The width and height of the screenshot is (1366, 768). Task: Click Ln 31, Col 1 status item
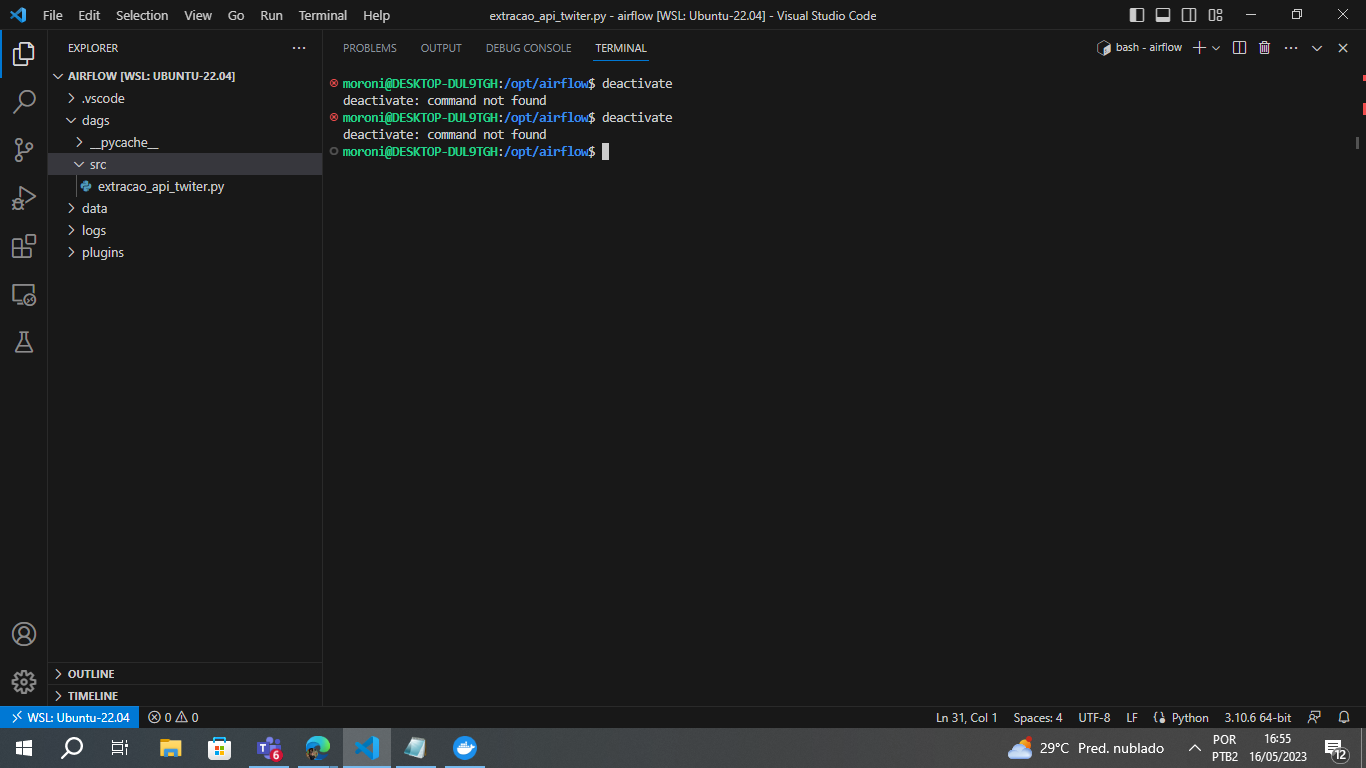point(967,717)
